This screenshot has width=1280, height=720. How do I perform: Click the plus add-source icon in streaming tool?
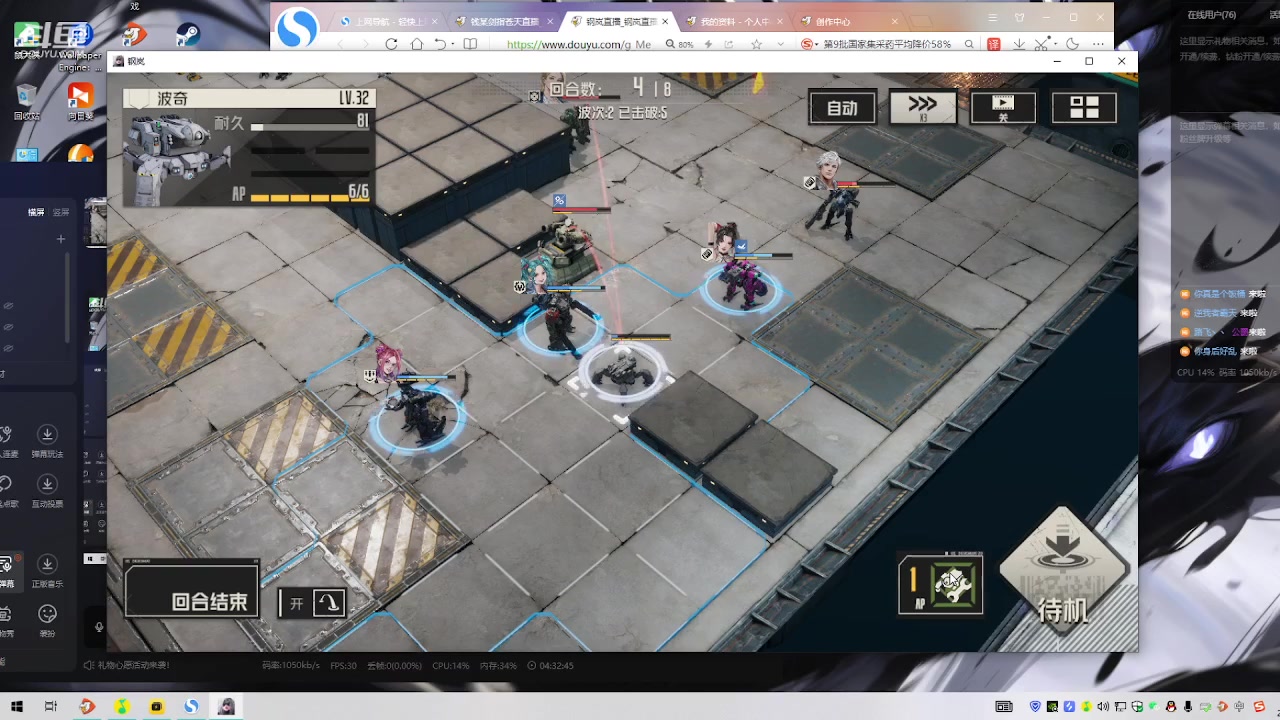click(x=61, y=239)
